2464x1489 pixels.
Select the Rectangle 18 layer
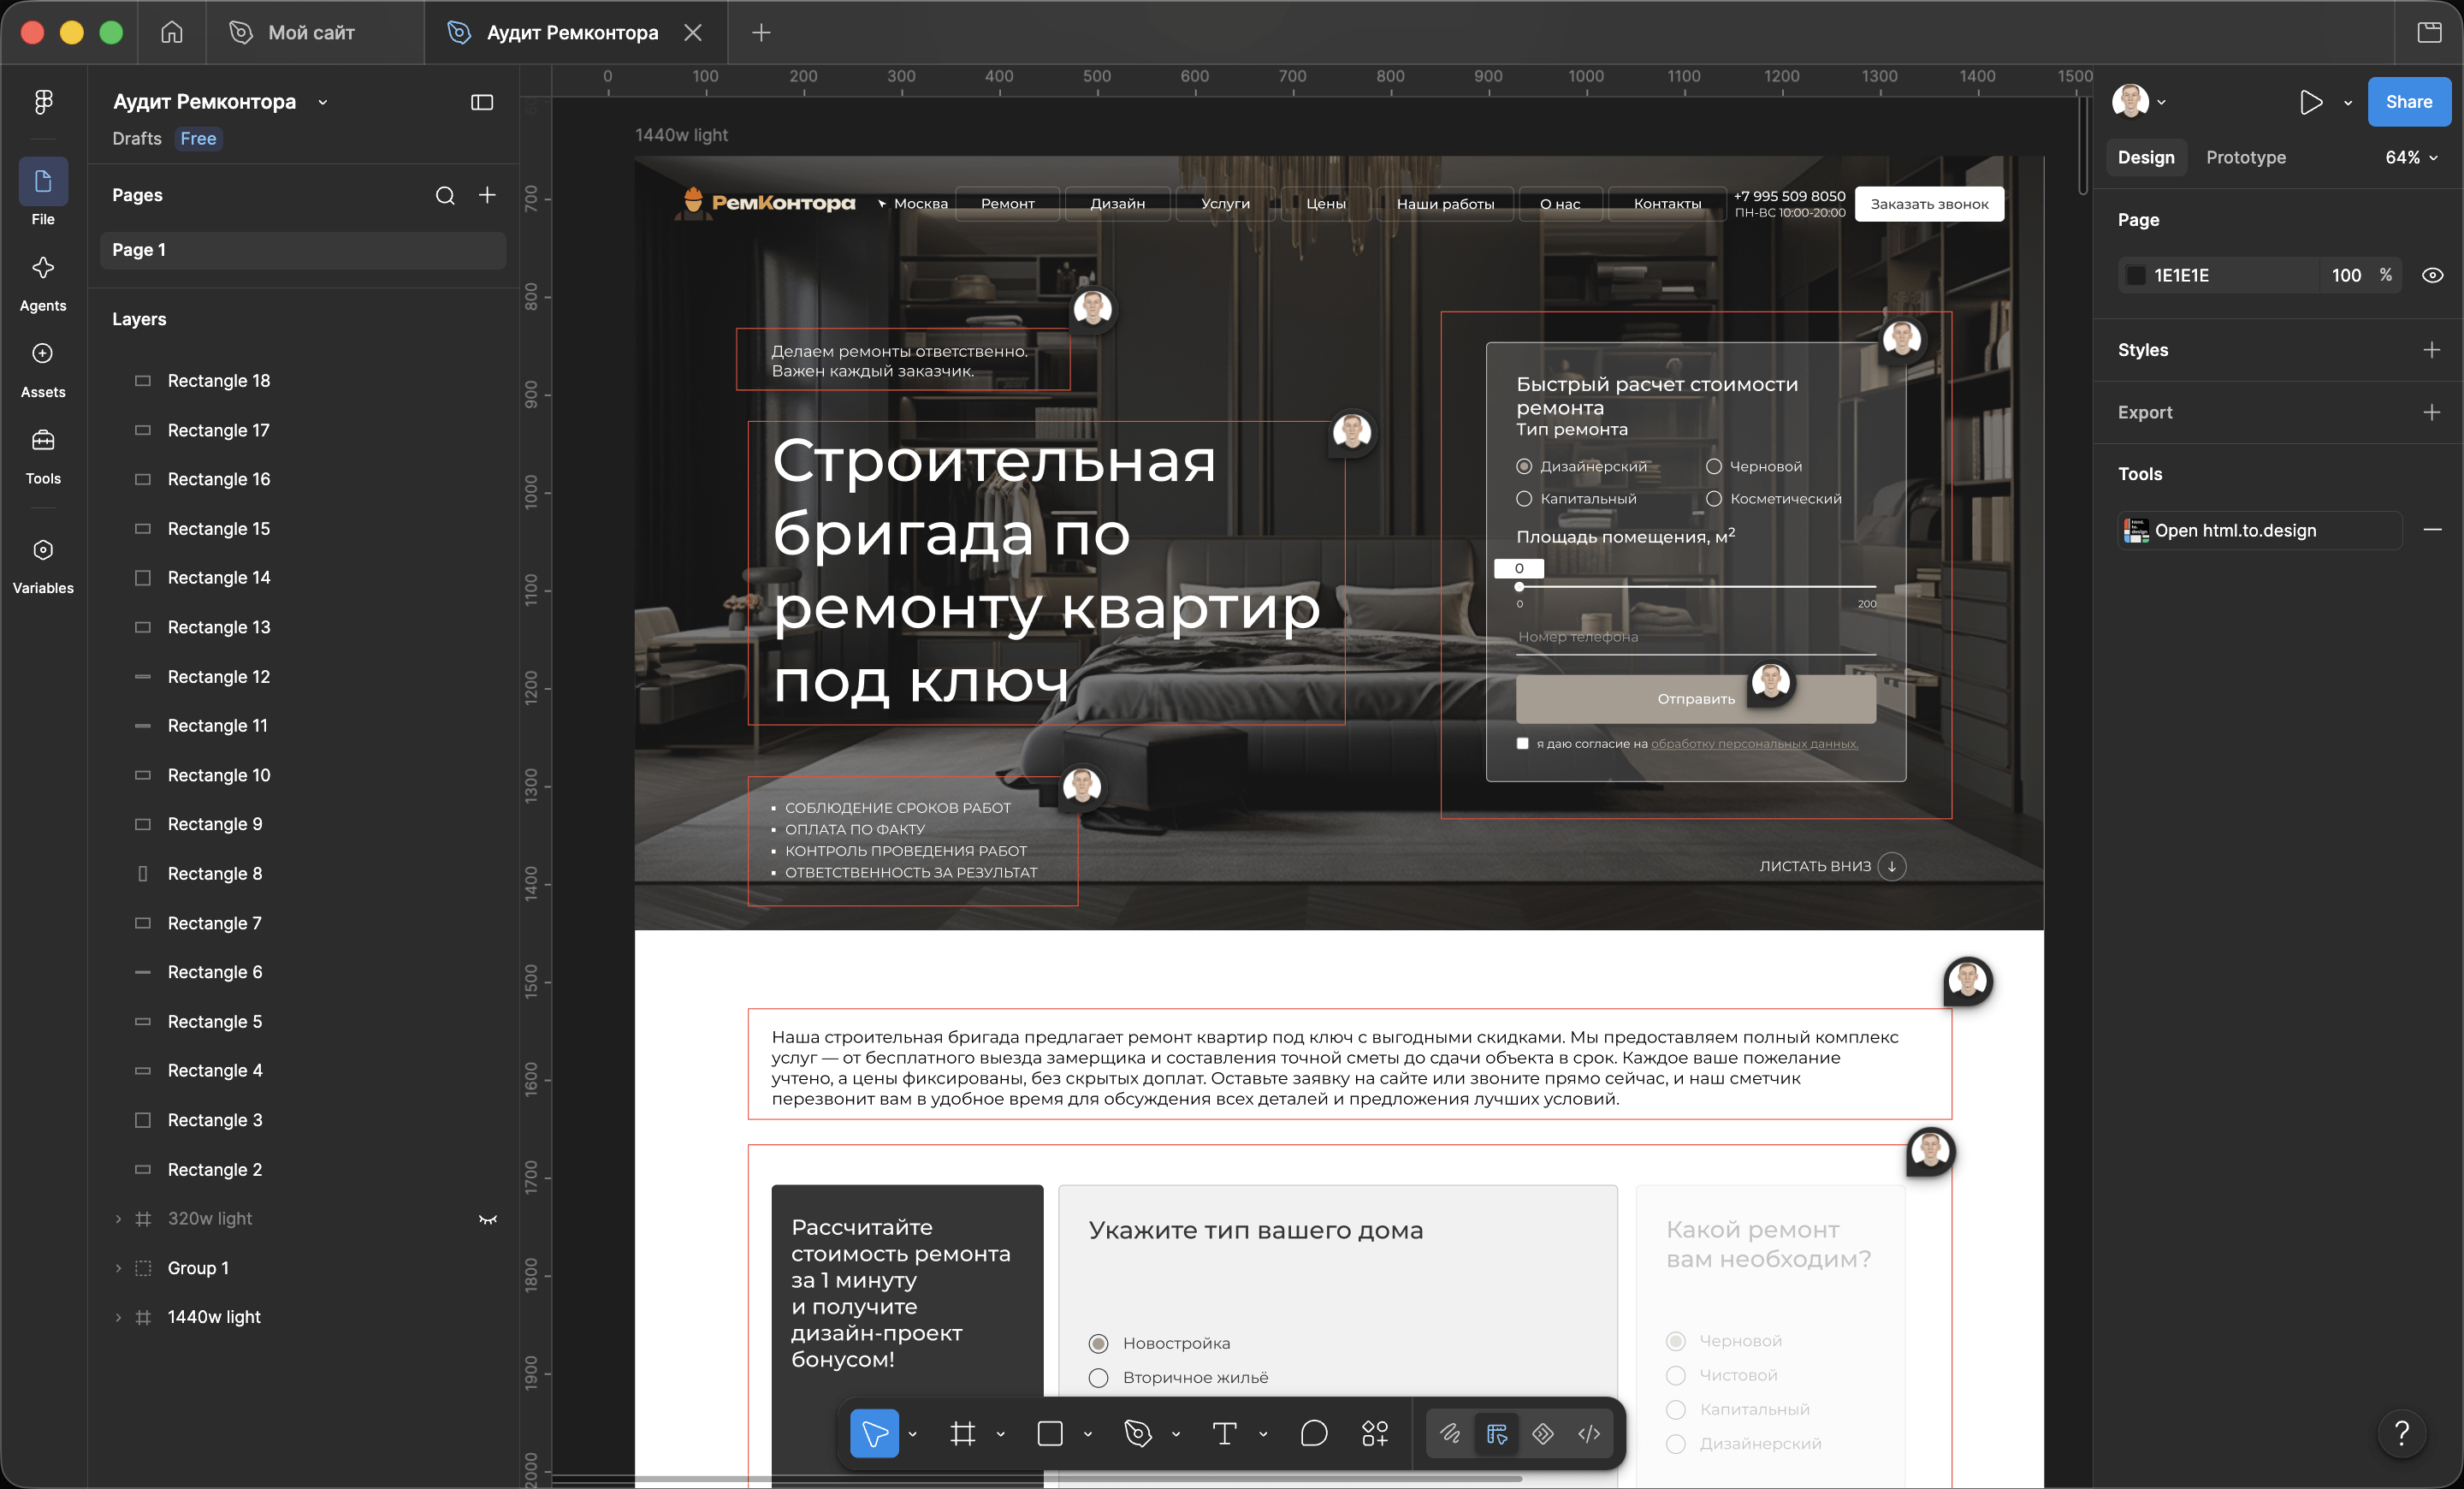tap(303, 381)
